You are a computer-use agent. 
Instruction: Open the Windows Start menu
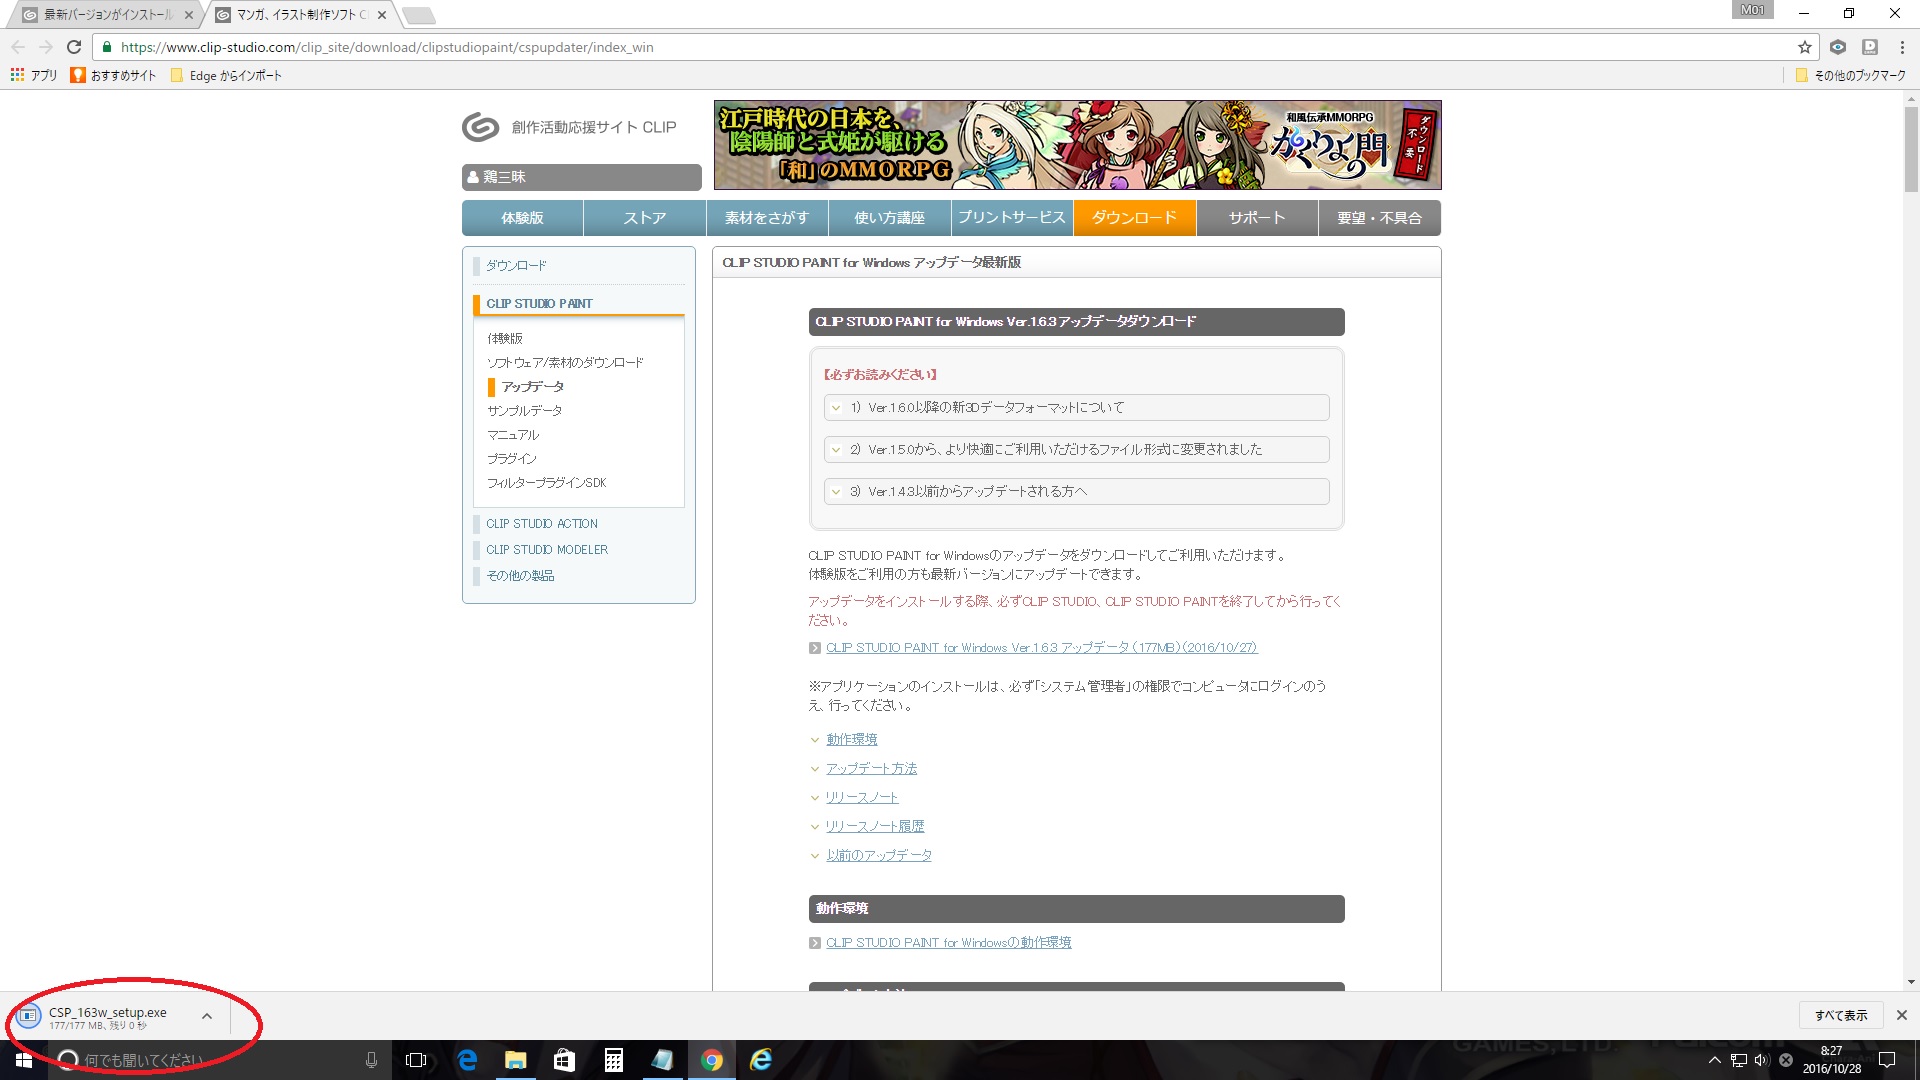(x=23, y=1060)
